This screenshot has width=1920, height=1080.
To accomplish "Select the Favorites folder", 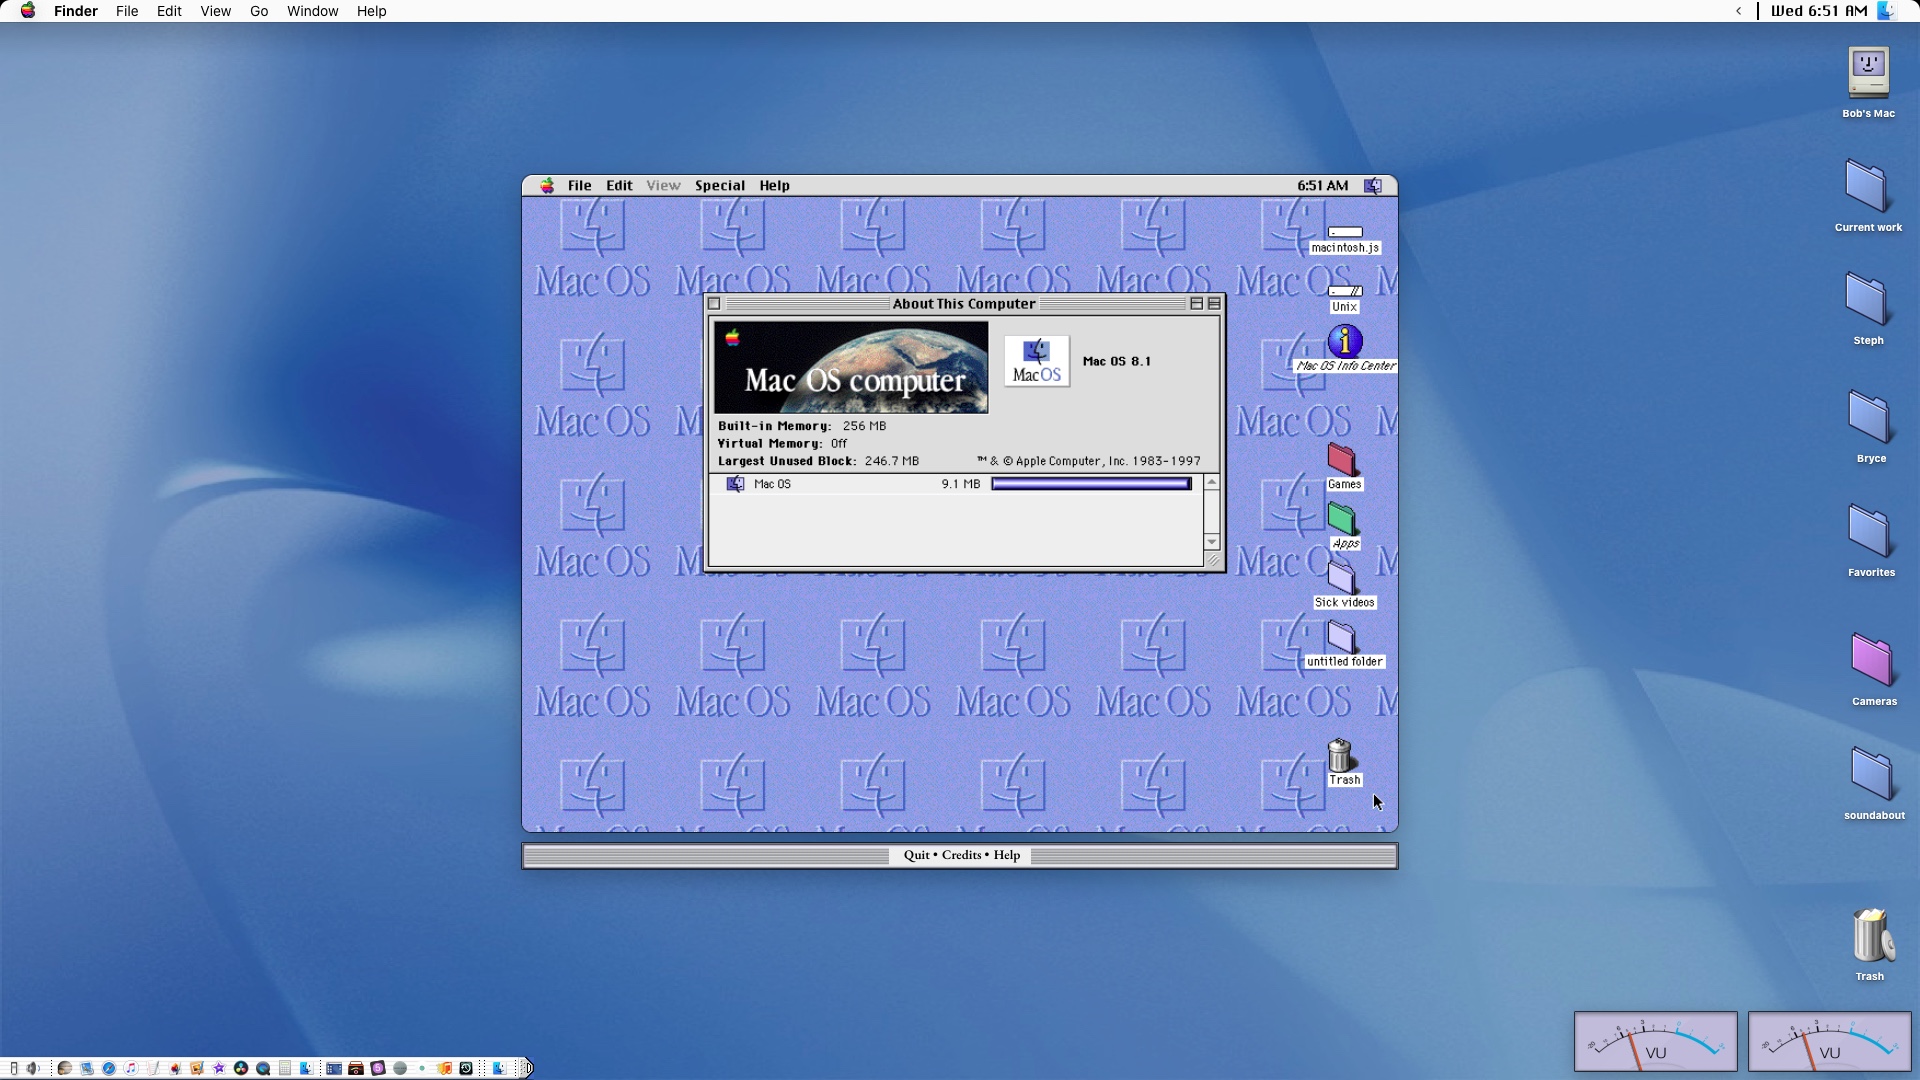I will (x=1868, y=531).
